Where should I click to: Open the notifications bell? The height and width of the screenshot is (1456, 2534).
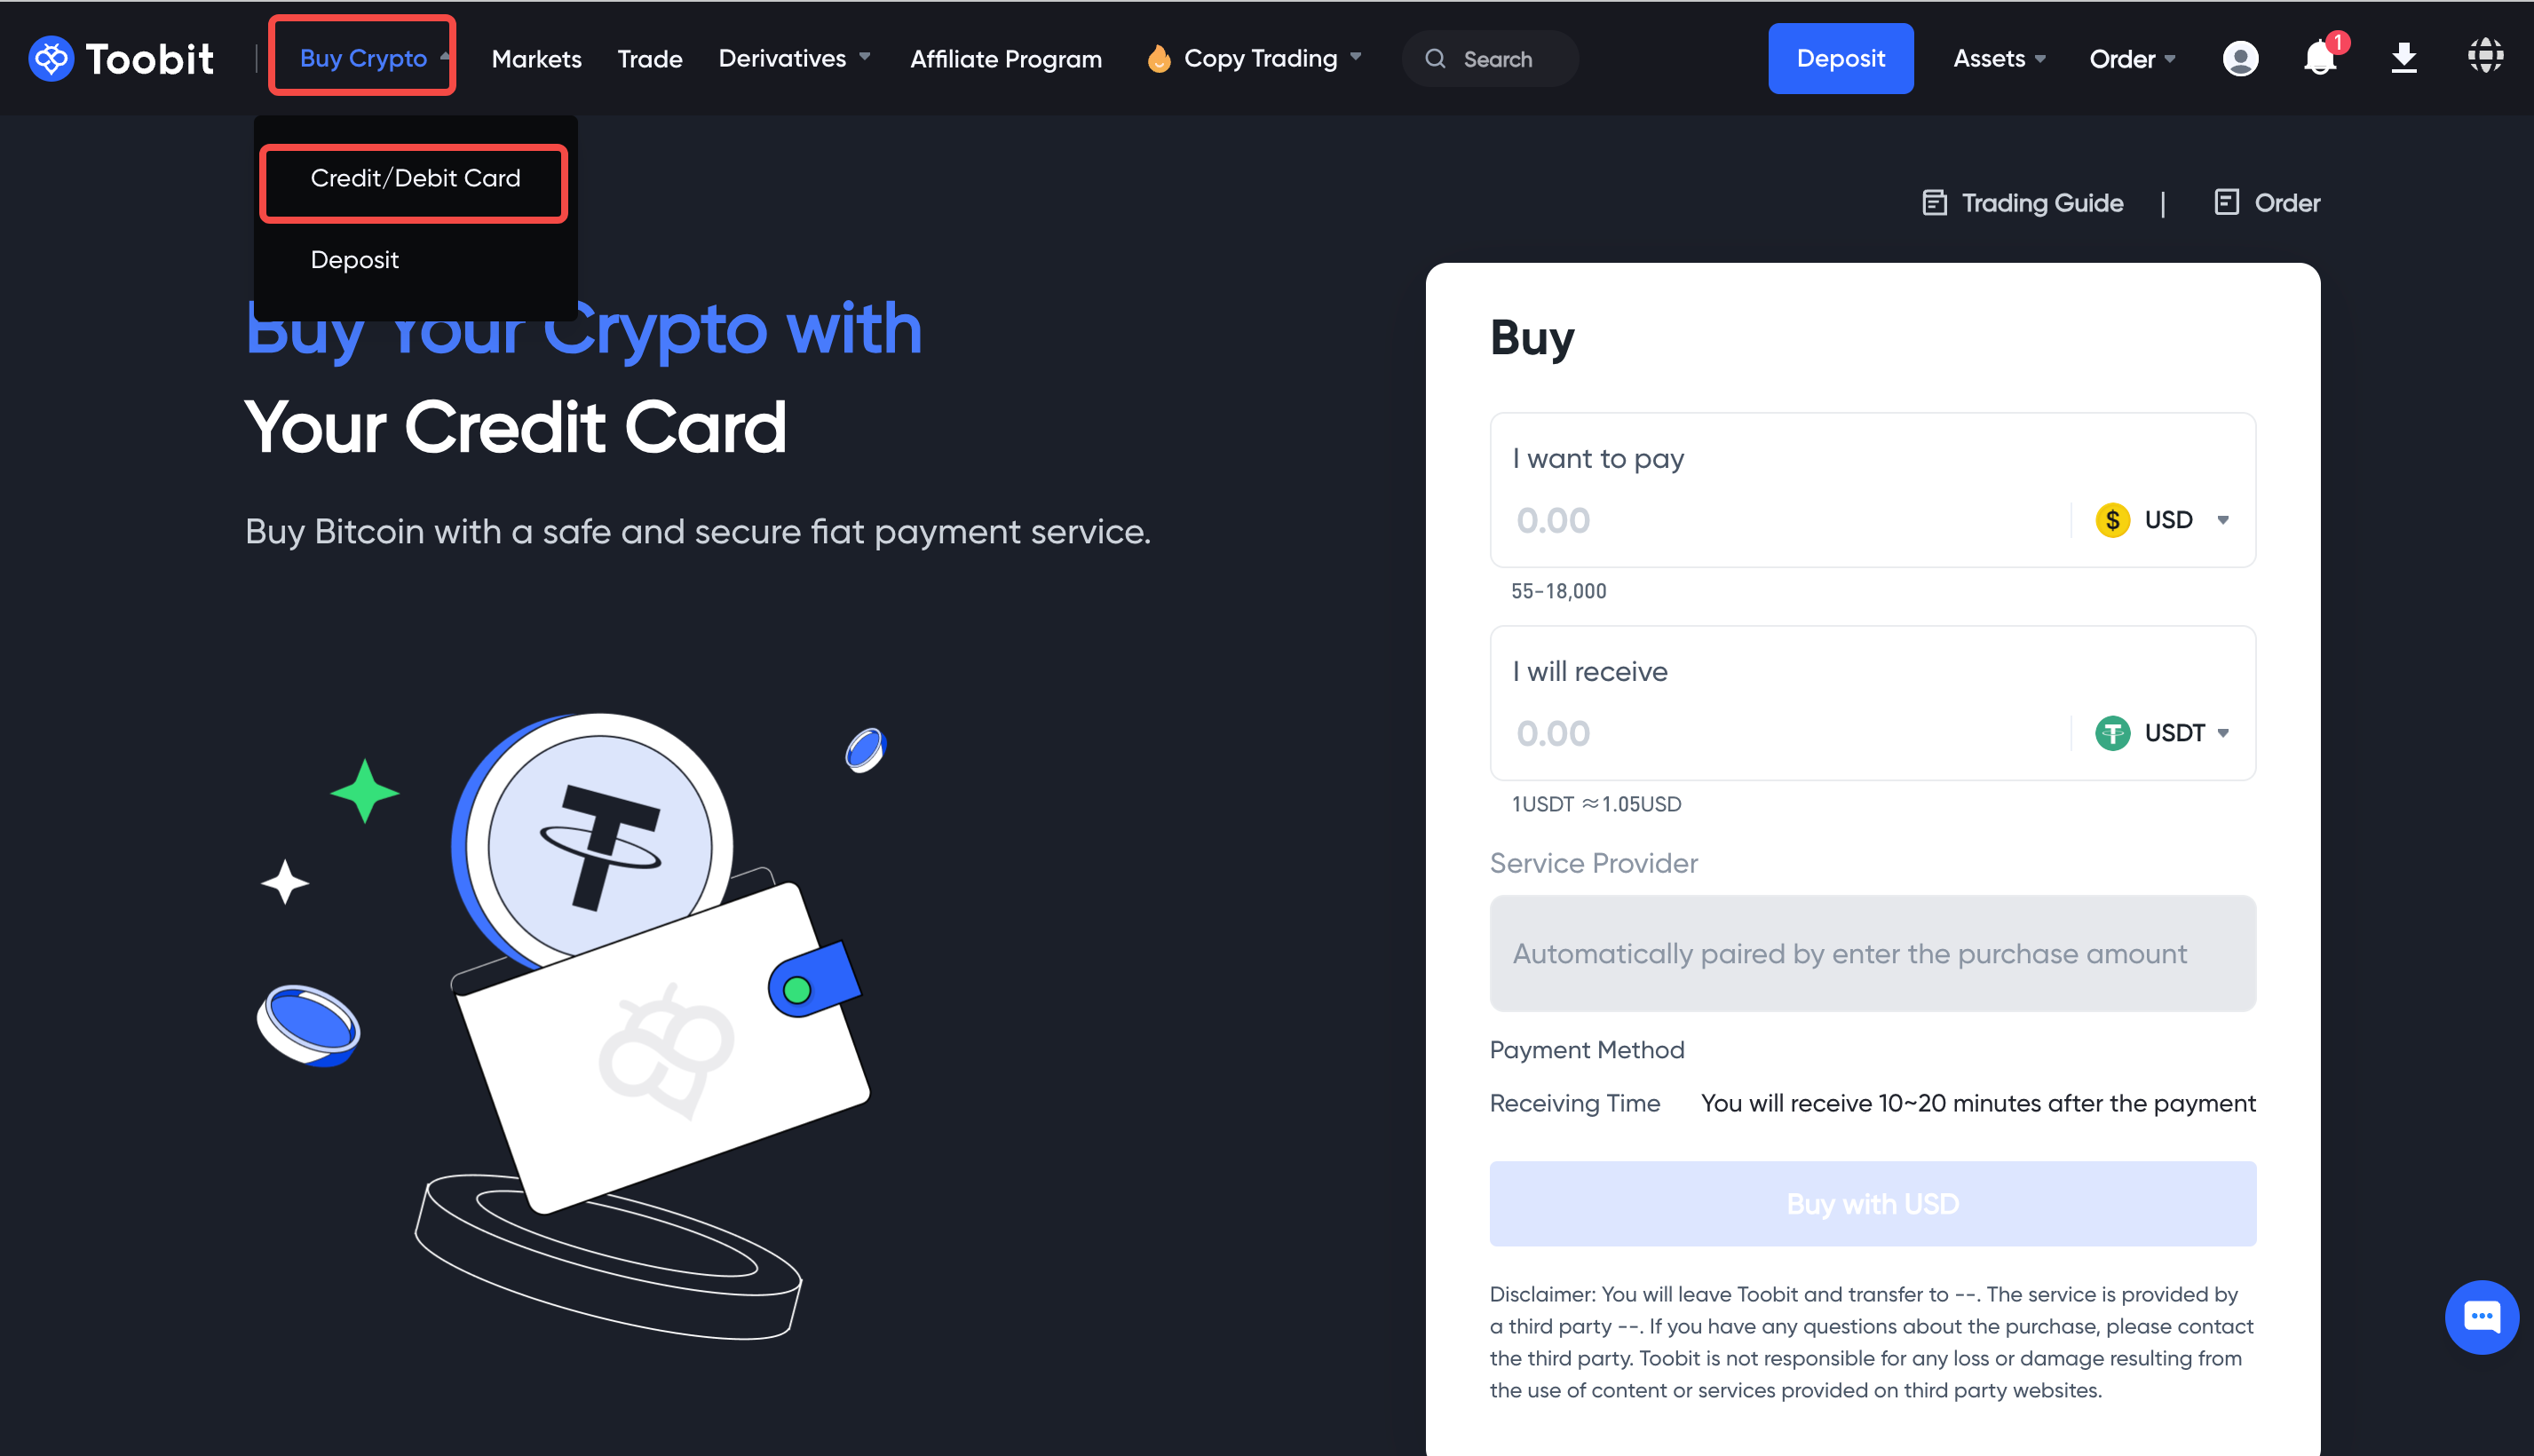click(x=2320, y=58)
